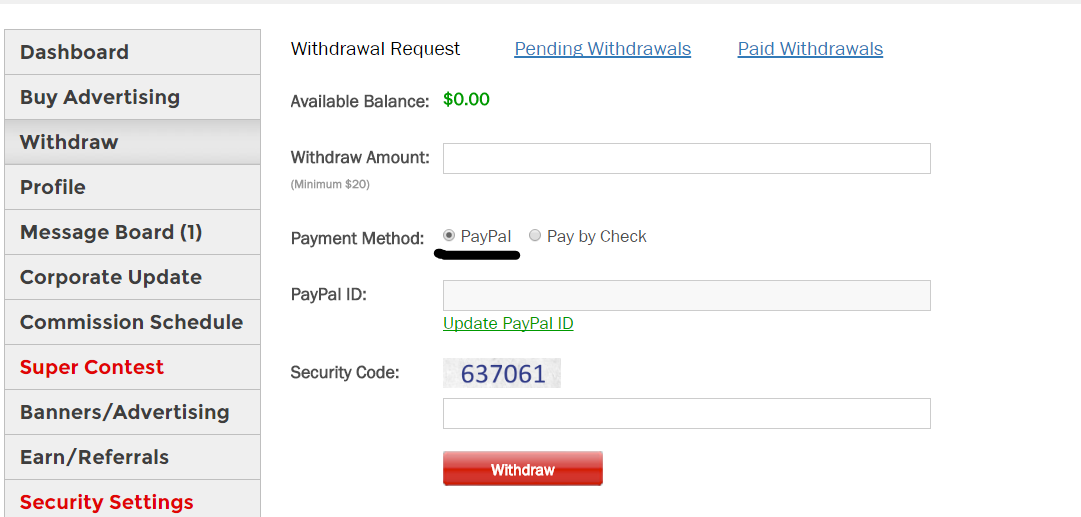Open Message Board (1)
The width and height of the screenshot is (1081, 517).
coord(111,232)
